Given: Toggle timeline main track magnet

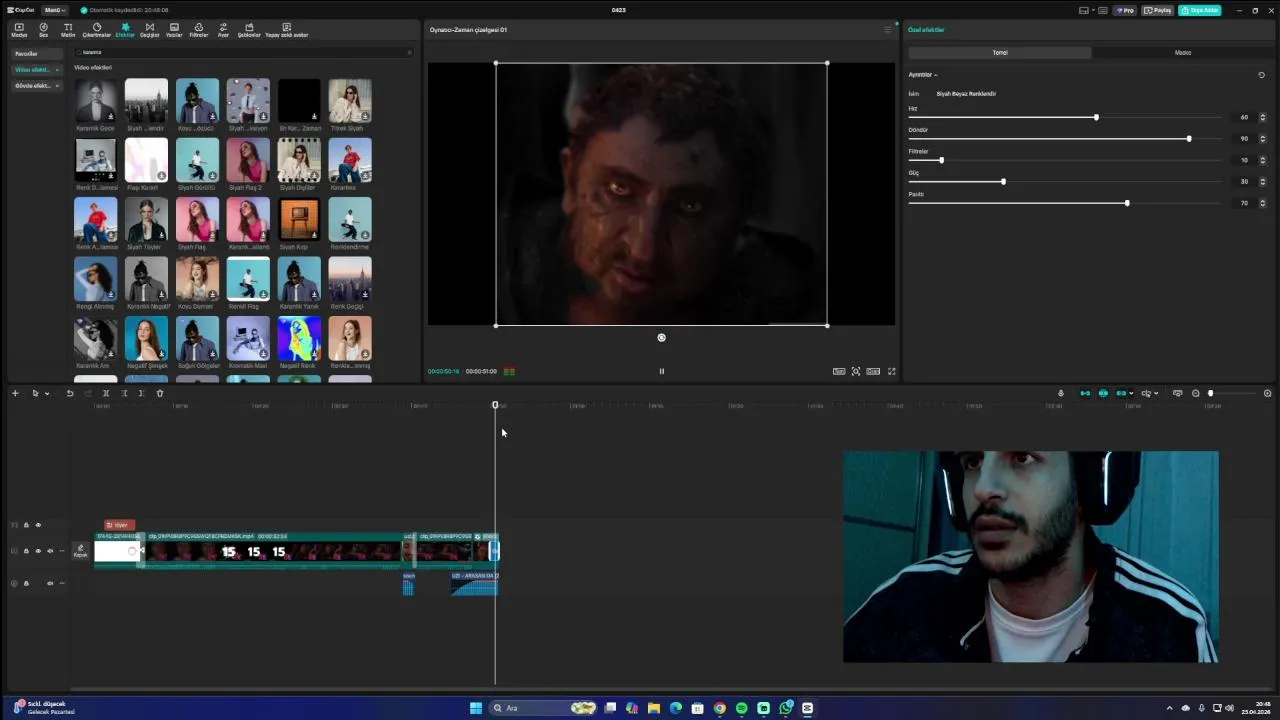Looking at the screenshot, I should pos(1085,393).
